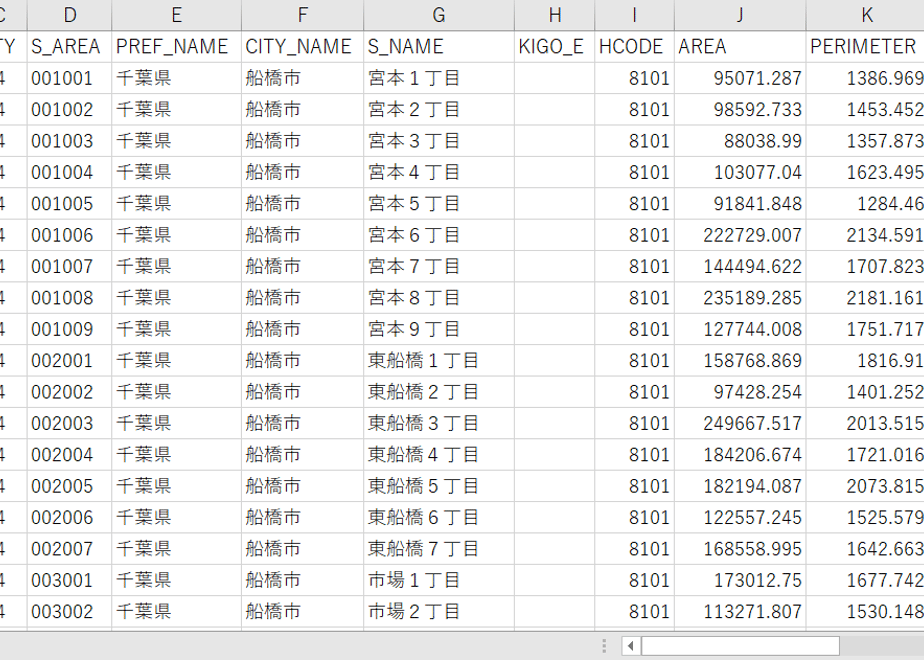Select PERIMETER value 1707.823

[865, 266]
